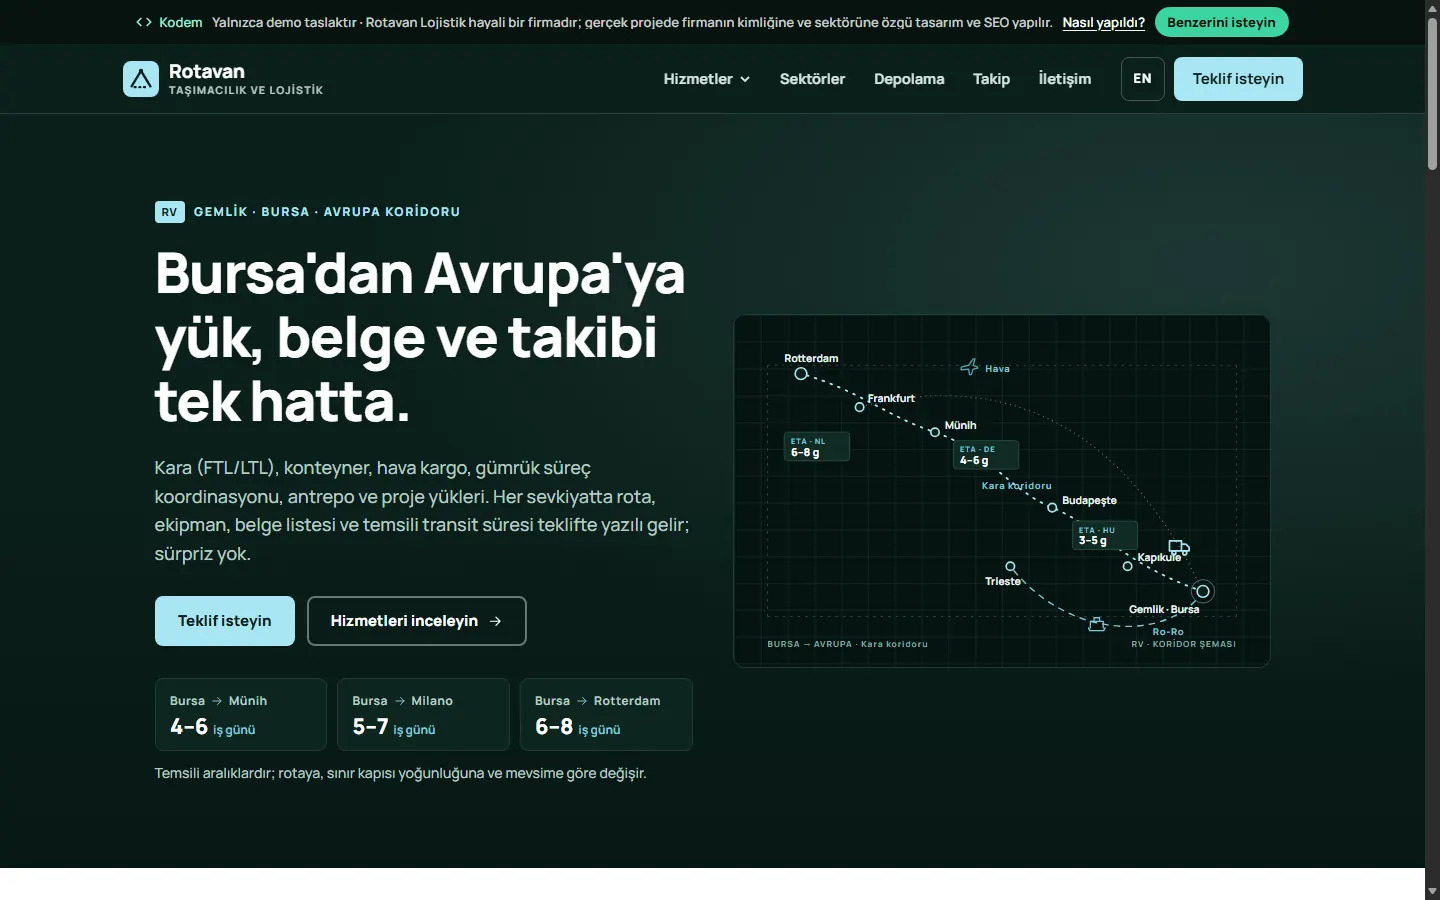
Task: Click the Trieste node on the map
Action: [x=1011, y=567]
